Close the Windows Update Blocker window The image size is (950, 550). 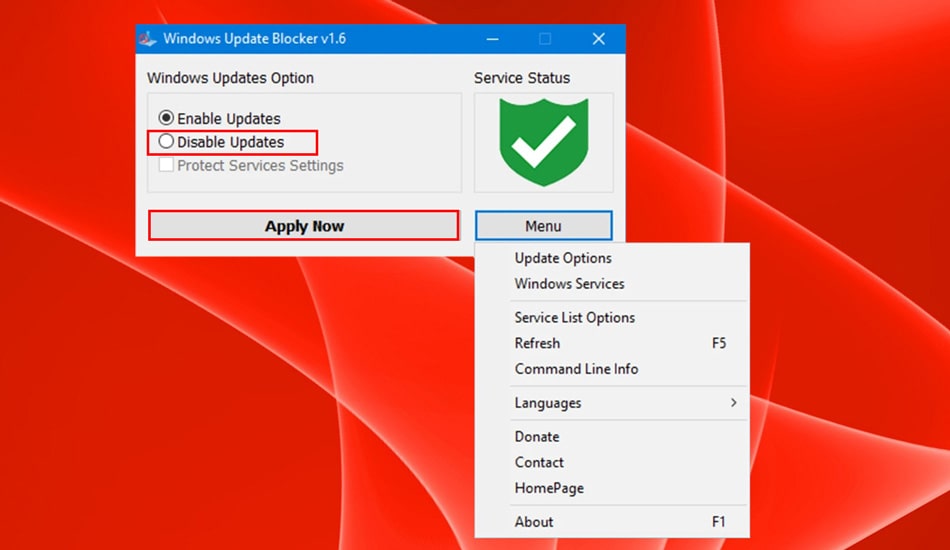tap(599, 39)
